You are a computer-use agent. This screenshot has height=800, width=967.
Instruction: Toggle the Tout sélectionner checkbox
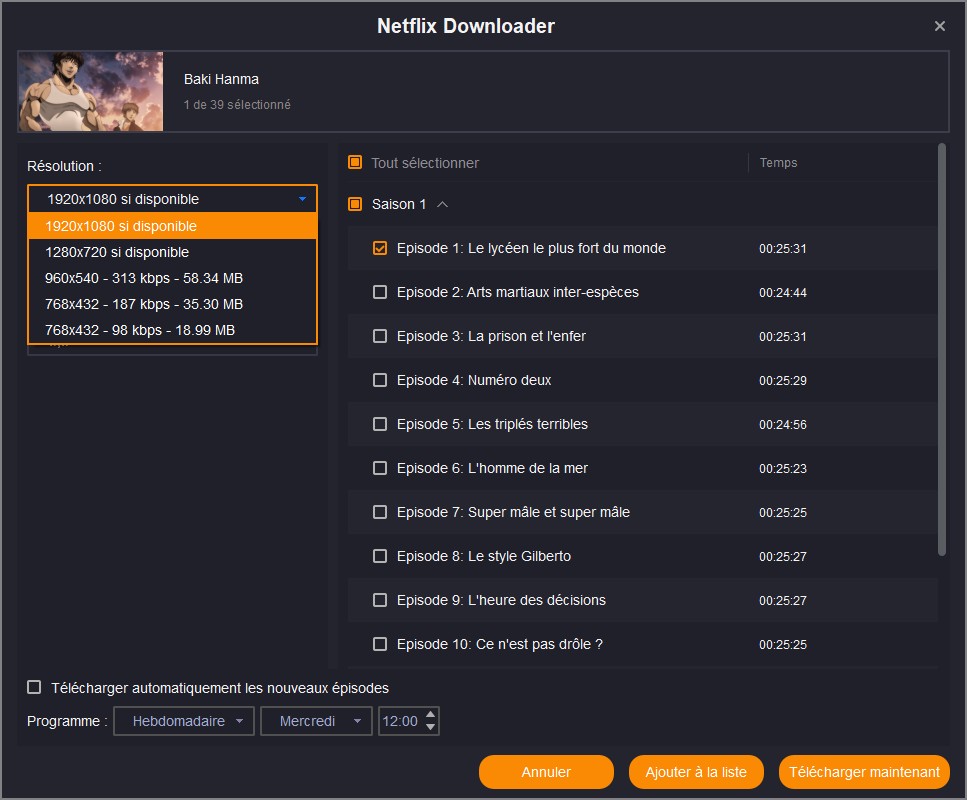click(x=355, y=162)
